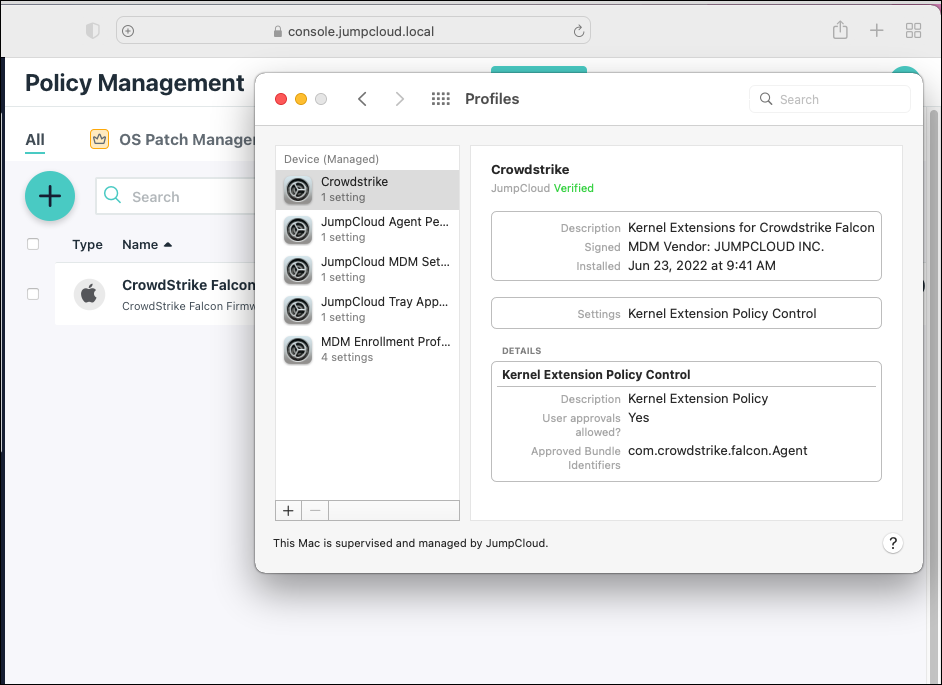942x685 pixels.
Task: Check the CrowdStrike Falcon policy row checkbox
Action: (x=33, y=294)
